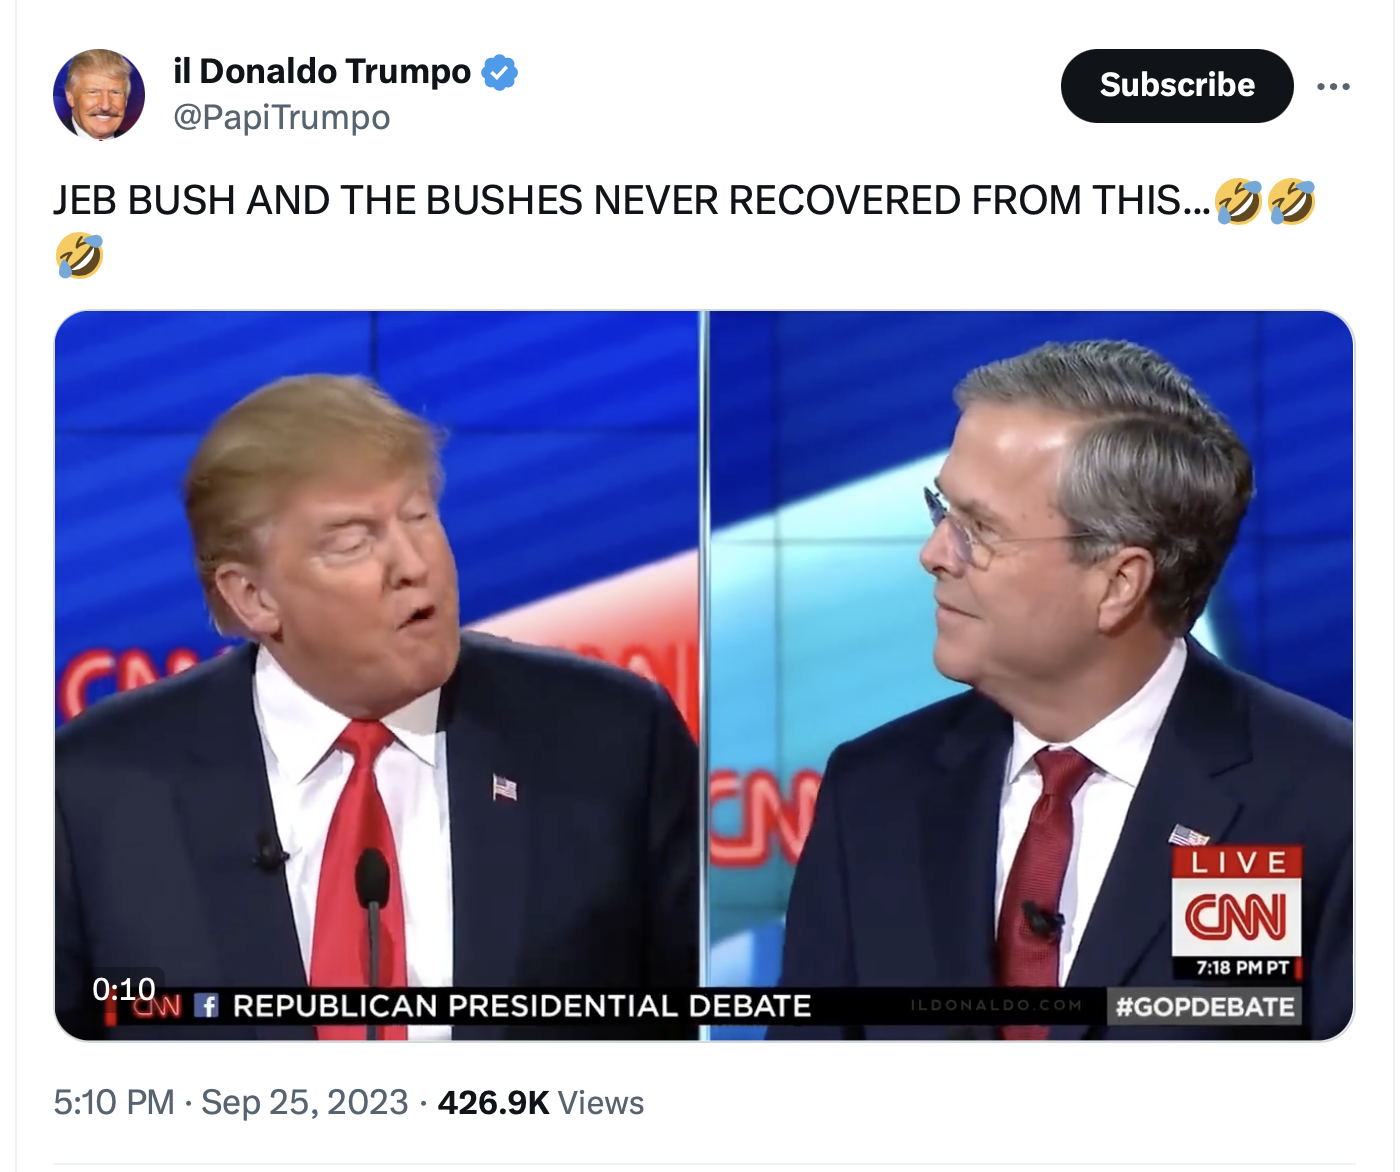This screenshot has height=1172, width=1400.
Task: Open the il Donaldo Trumpo display name
Action: click(322, 72)
